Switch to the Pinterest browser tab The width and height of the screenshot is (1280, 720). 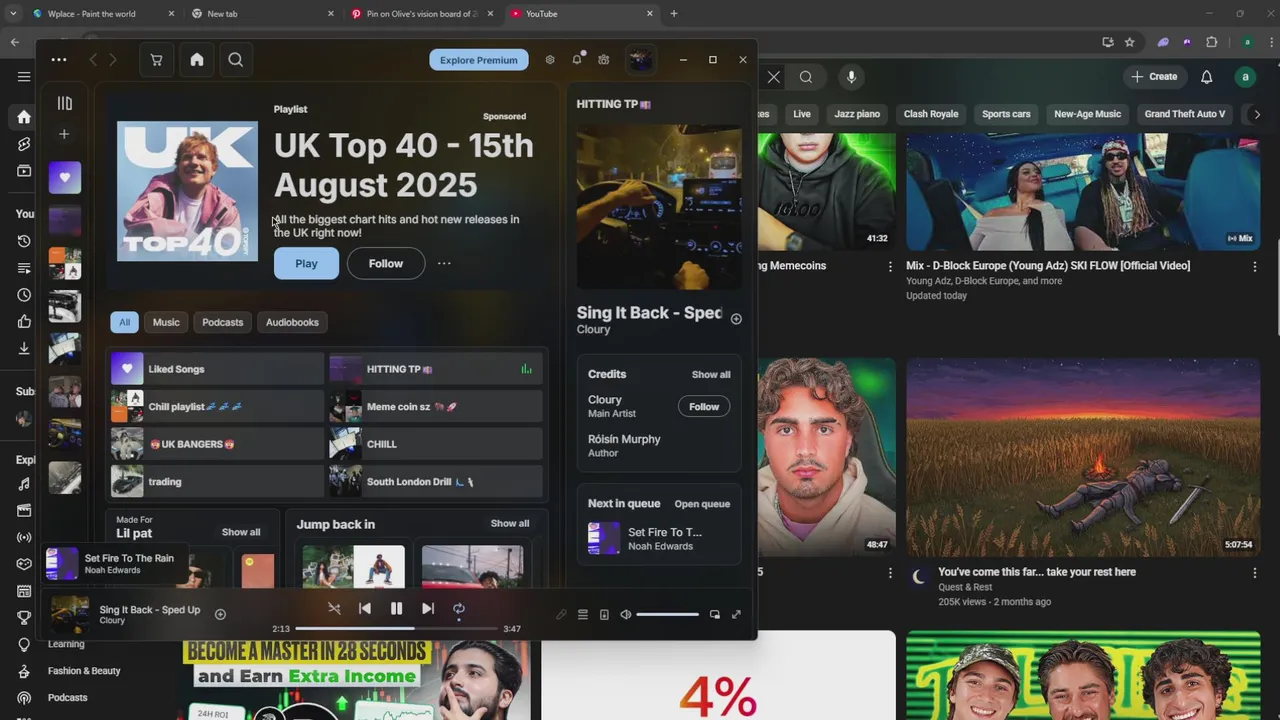click(x=423, y=14)
